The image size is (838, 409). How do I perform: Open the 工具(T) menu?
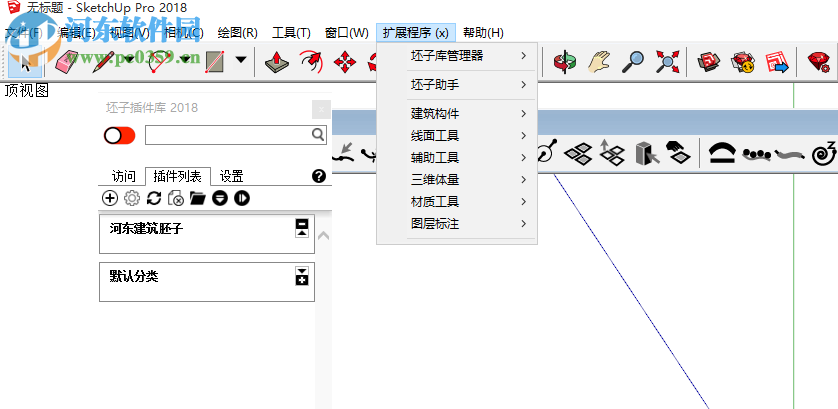click(x=291, y=33)
